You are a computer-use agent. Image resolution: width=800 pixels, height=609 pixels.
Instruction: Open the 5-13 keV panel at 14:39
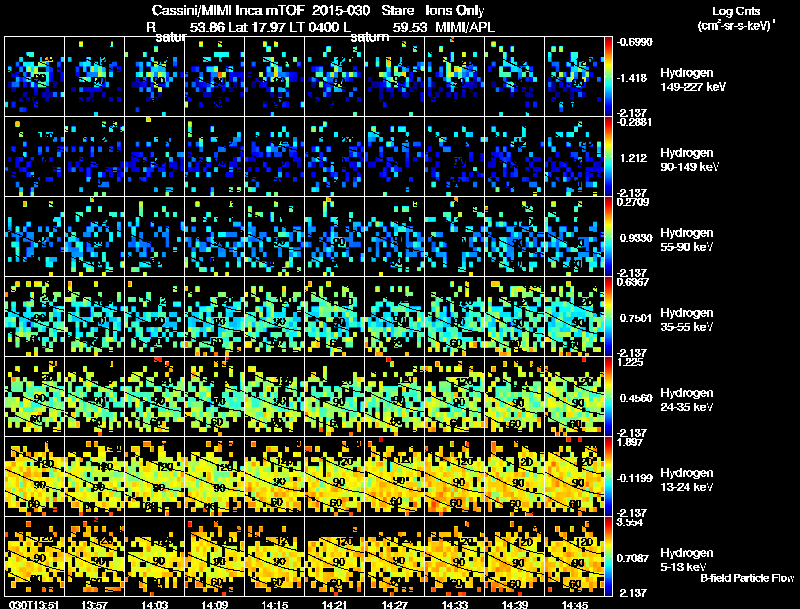pos(515,556)
